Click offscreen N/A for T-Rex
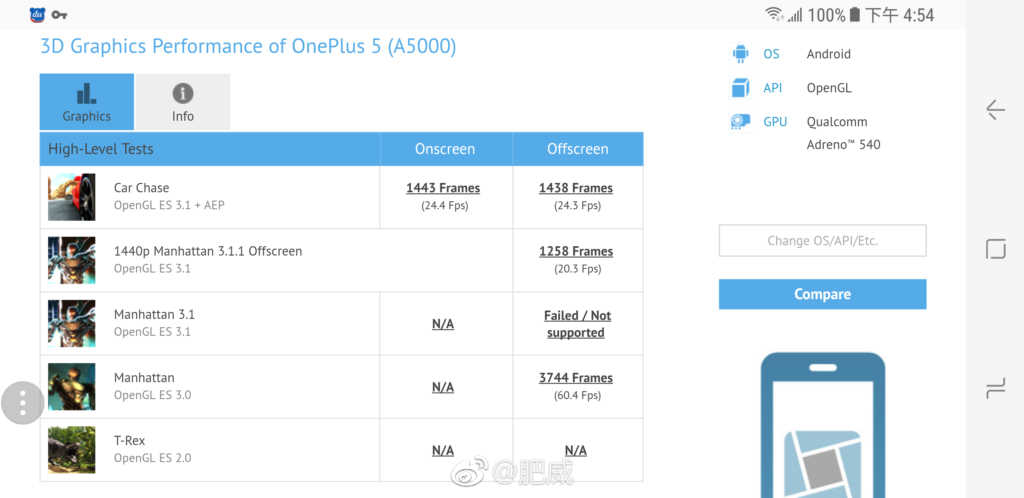The height and width of the screenshot is (498, 1024). click(x=576, y=450)
